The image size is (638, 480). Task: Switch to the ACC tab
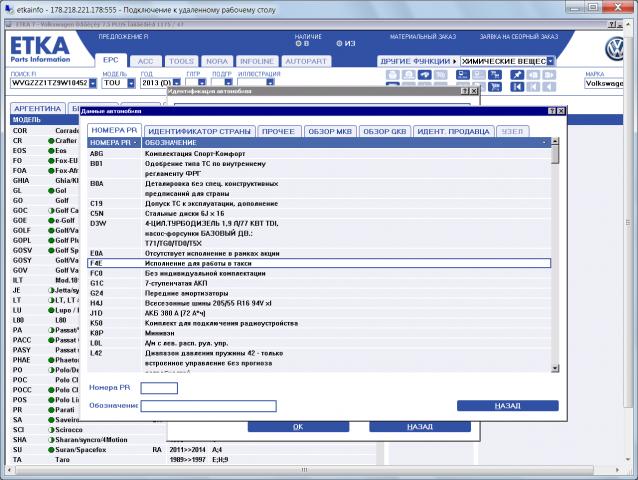pos(146,61)
